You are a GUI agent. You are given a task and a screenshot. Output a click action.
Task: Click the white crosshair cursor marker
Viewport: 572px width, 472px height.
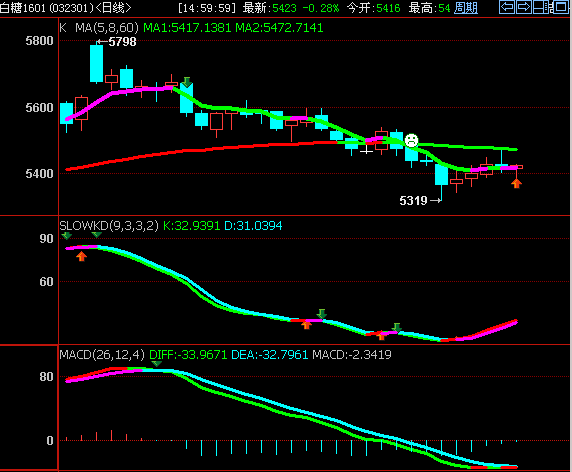click(x=366, y=150)
